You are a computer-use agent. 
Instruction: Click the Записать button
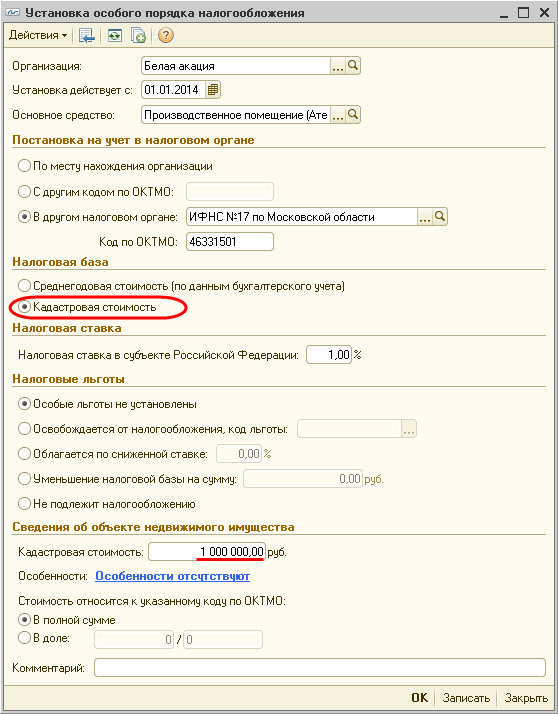466,698
